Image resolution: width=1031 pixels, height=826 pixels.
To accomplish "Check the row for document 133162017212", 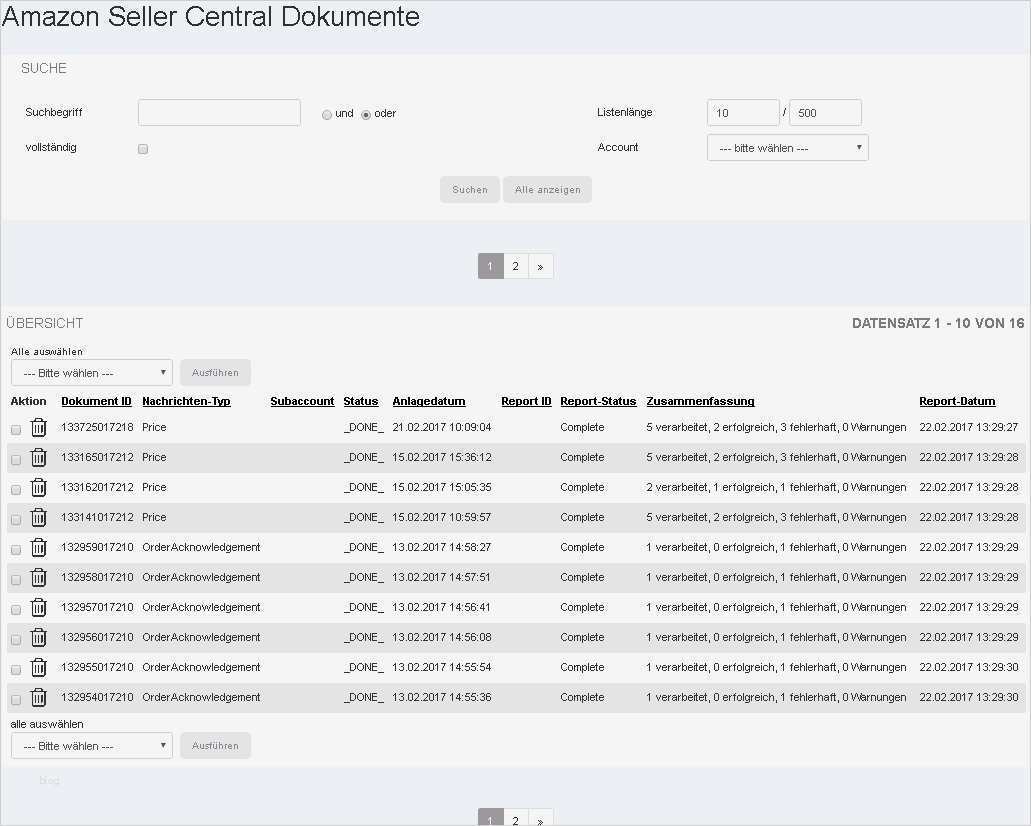I will tap(16, 490).
